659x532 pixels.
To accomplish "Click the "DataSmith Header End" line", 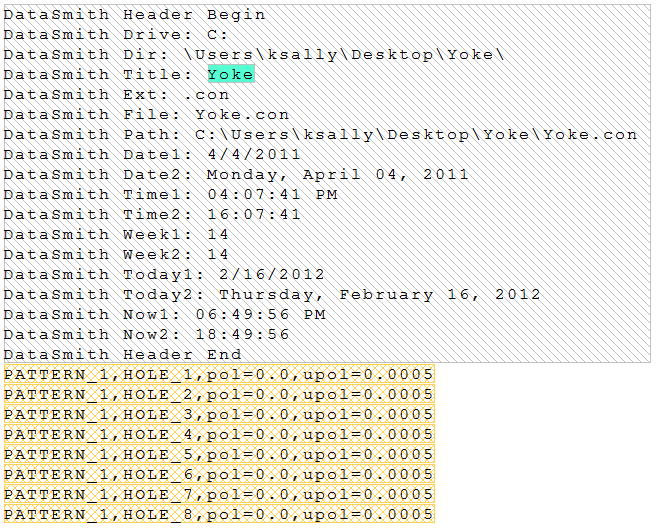I will 122,354.
